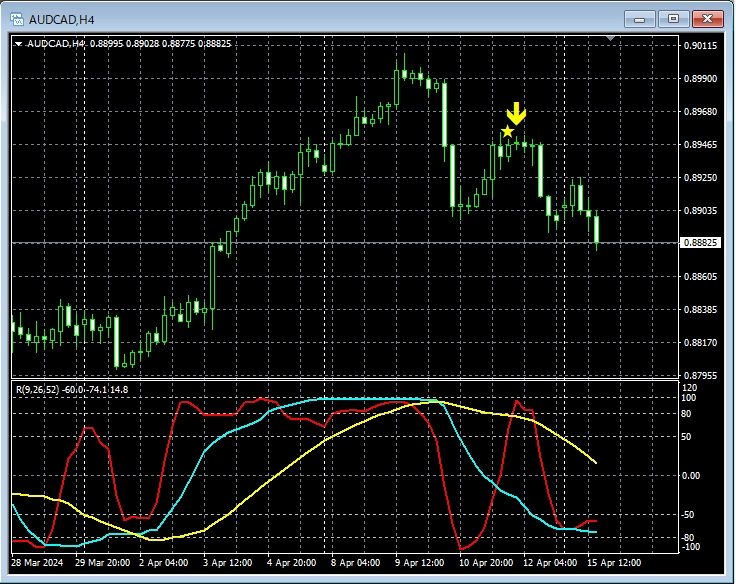Click the 28 Mar 2024 date label

(38, 562)
